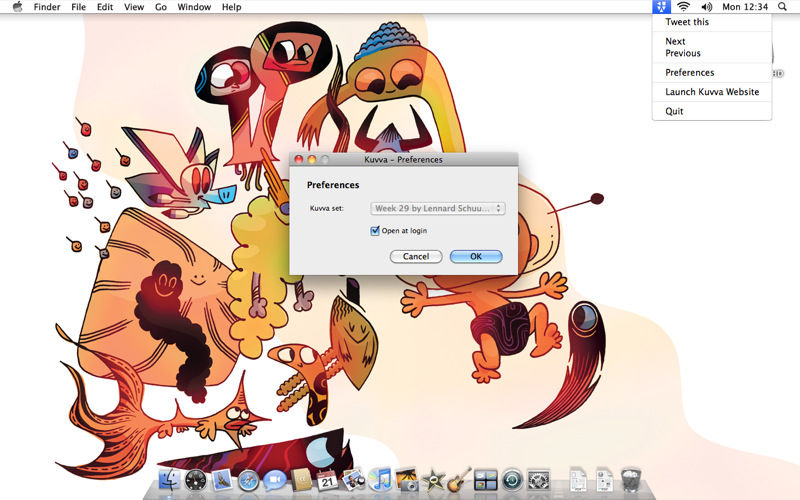
Task: Launch Preview from the Dock
Action: pyautogui.click(x=354, y=480)
